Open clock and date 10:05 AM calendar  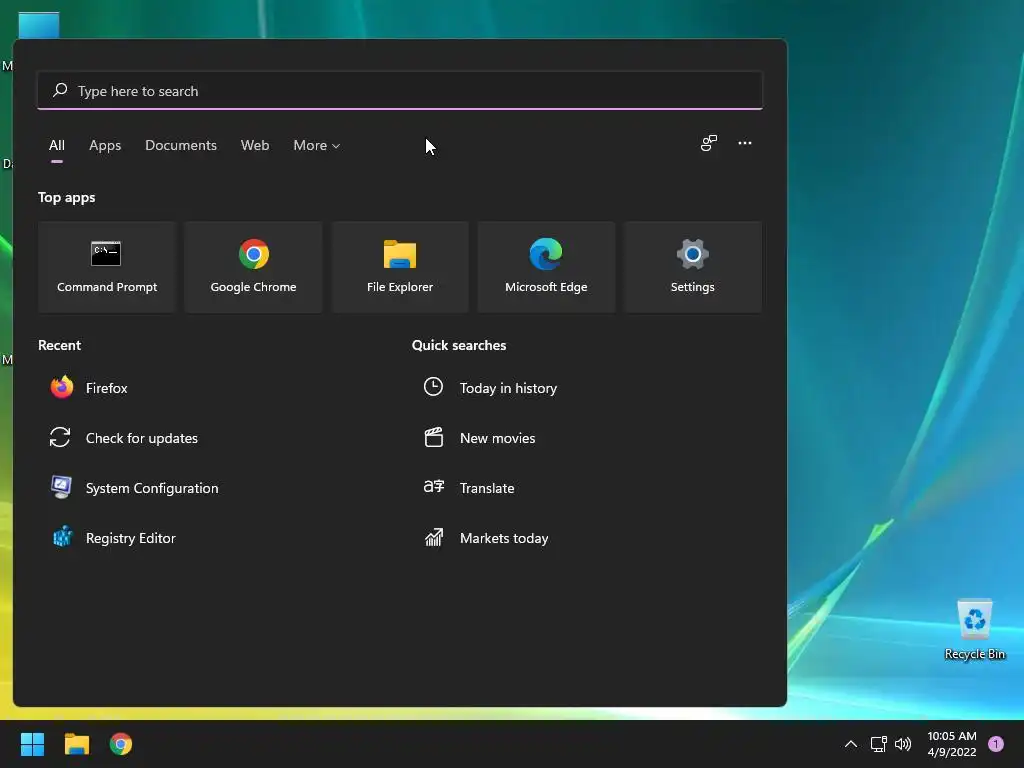coord(952,744)
